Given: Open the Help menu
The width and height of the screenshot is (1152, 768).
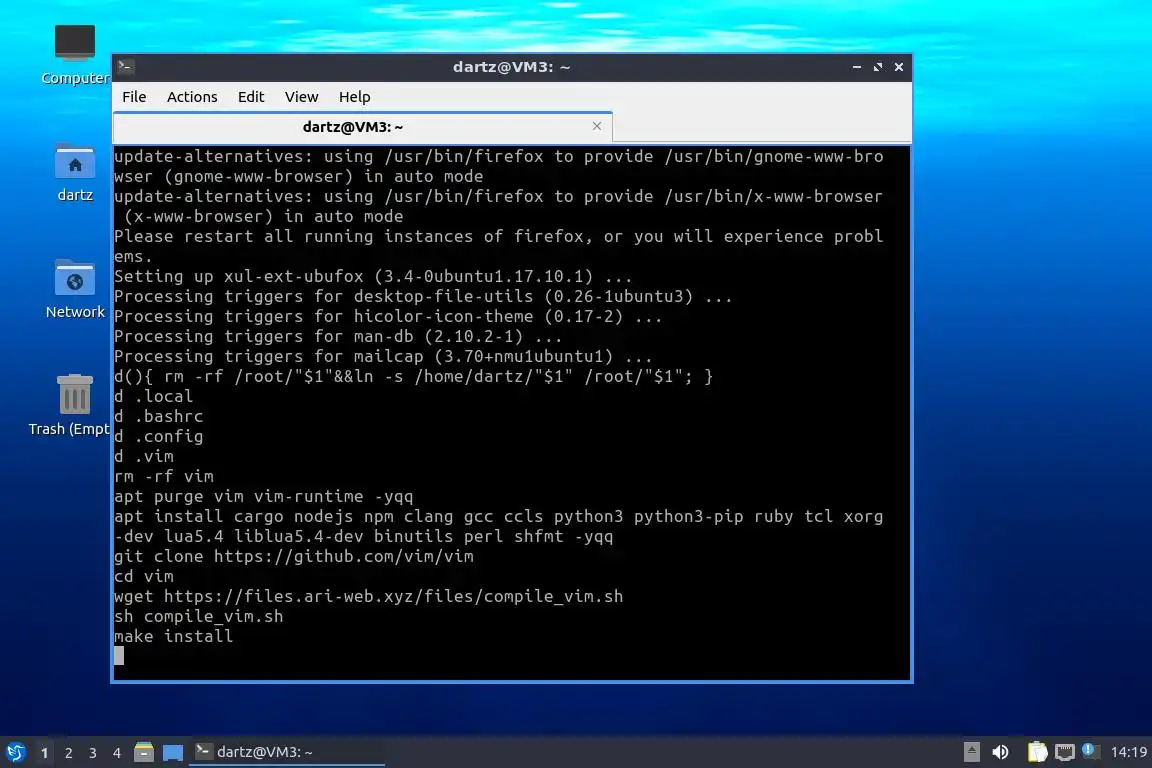Looking at the screenshot, I should [x=354, y=97].
